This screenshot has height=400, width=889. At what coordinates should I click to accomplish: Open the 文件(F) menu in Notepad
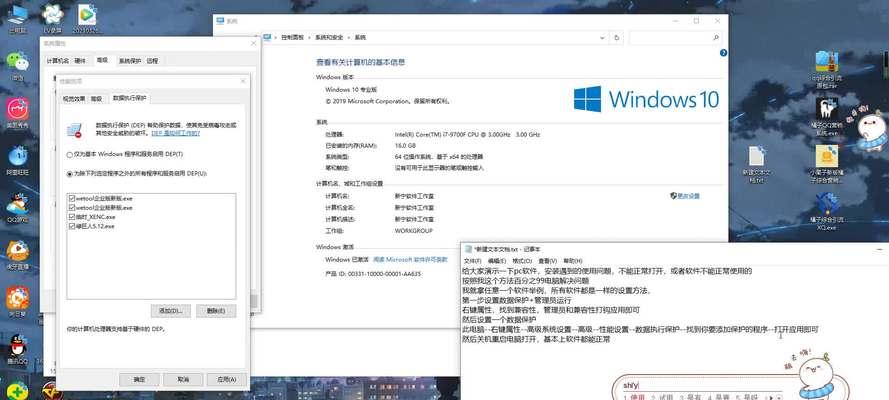pyautogui.click(x=472, y=260)
